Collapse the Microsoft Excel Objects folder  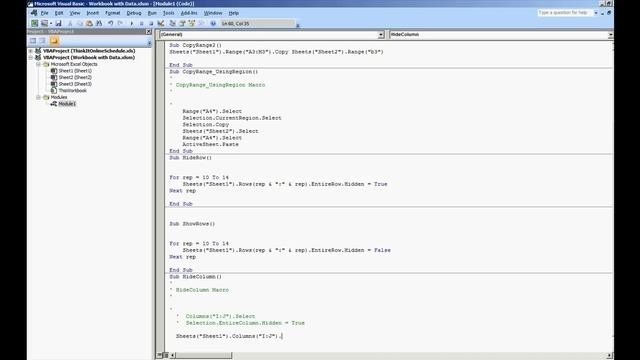(38, 64)
